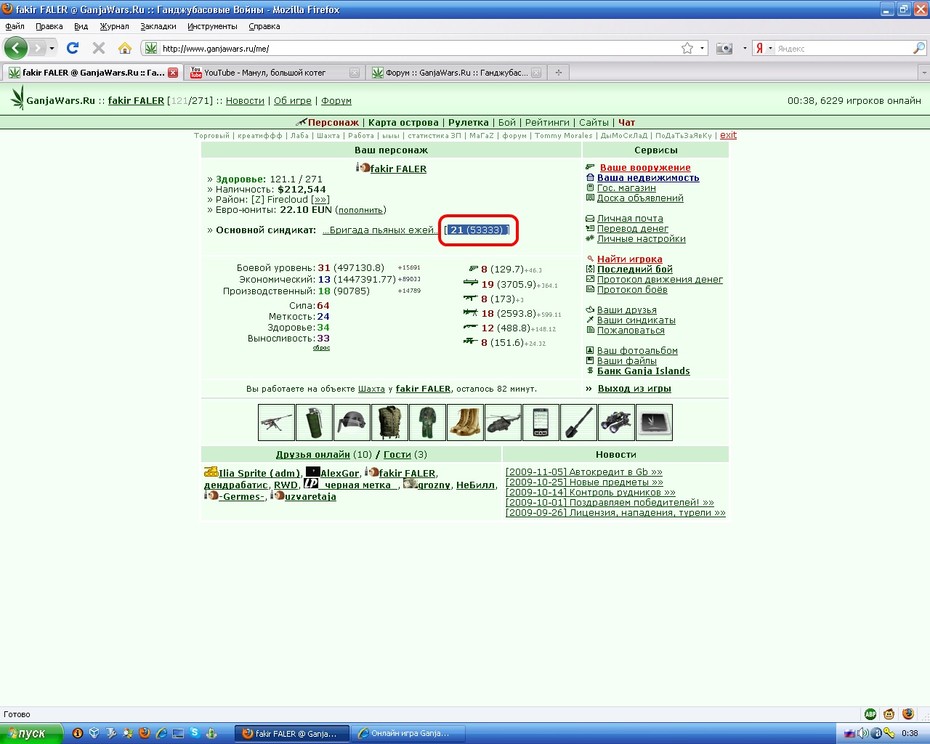
Task: Click the green grenade equipment icon
Action: (x=314, y=422)
